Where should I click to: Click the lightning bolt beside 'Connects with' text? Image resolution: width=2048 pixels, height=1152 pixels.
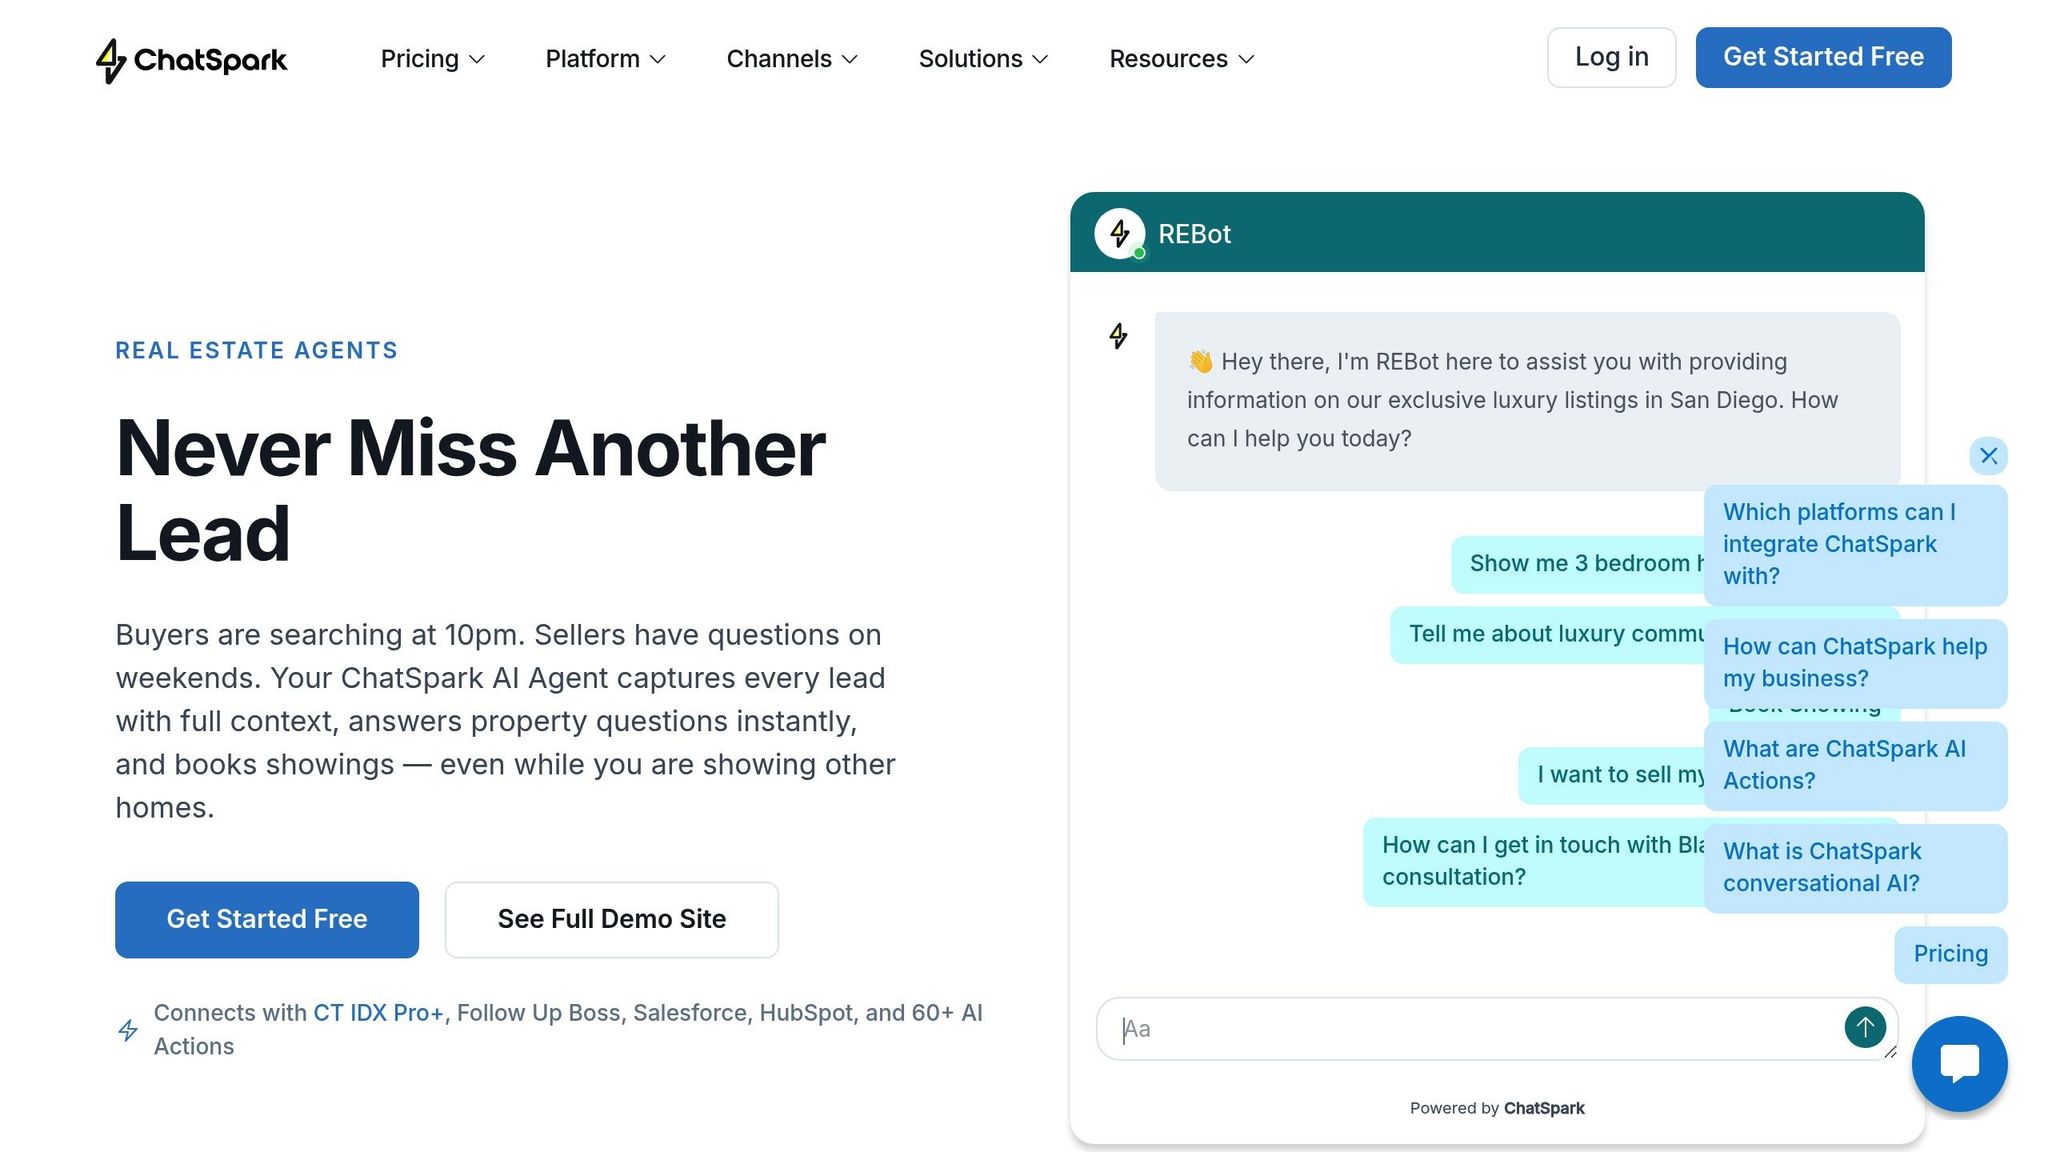pyautogui.click(x=128, y=1029)
